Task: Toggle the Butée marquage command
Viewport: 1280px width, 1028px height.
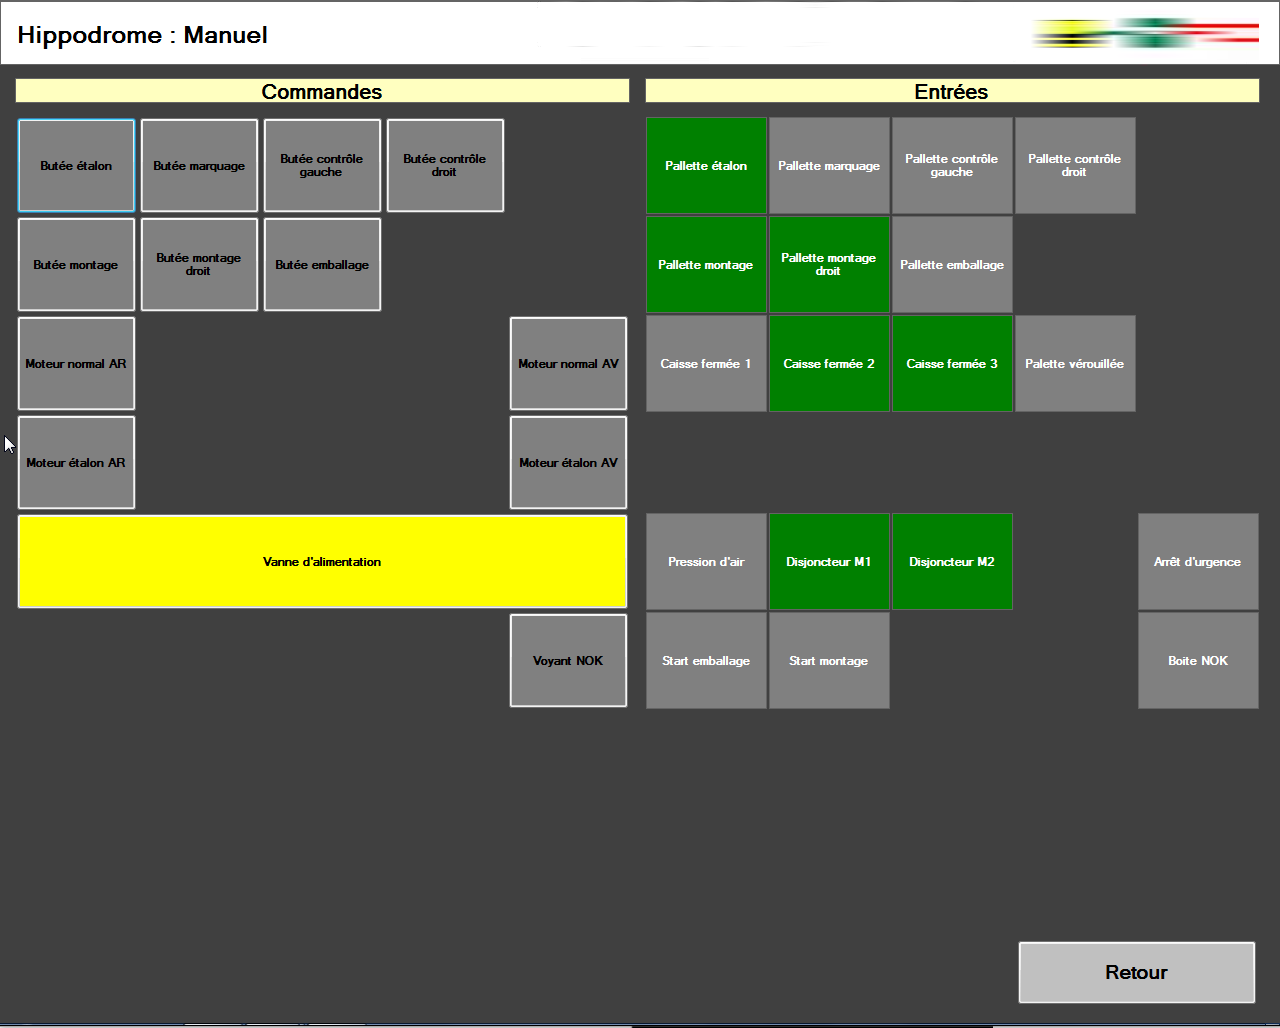Action: (x=199, y=166)
